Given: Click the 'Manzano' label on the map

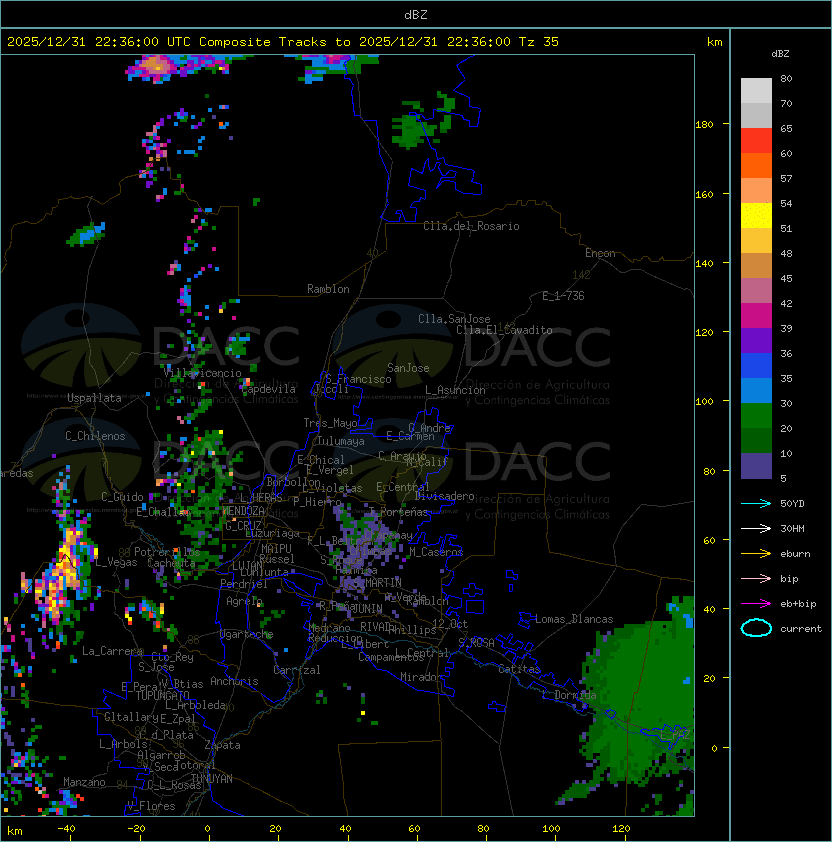Looking at the screenshot, I should point(84,782).
